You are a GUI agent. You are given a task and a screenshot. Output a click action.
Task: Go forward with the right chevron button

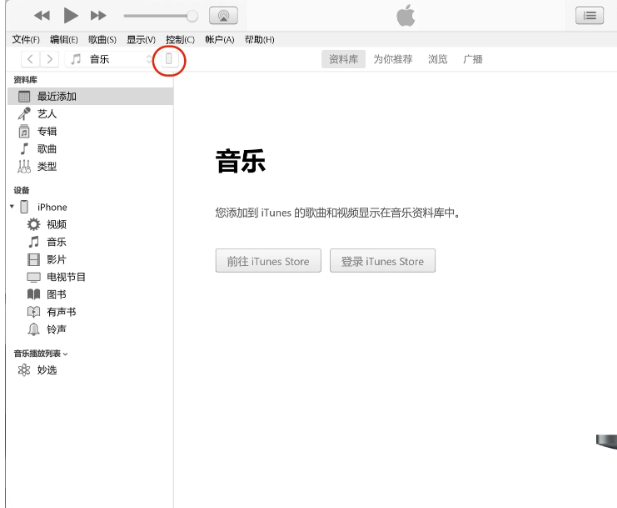49,59
